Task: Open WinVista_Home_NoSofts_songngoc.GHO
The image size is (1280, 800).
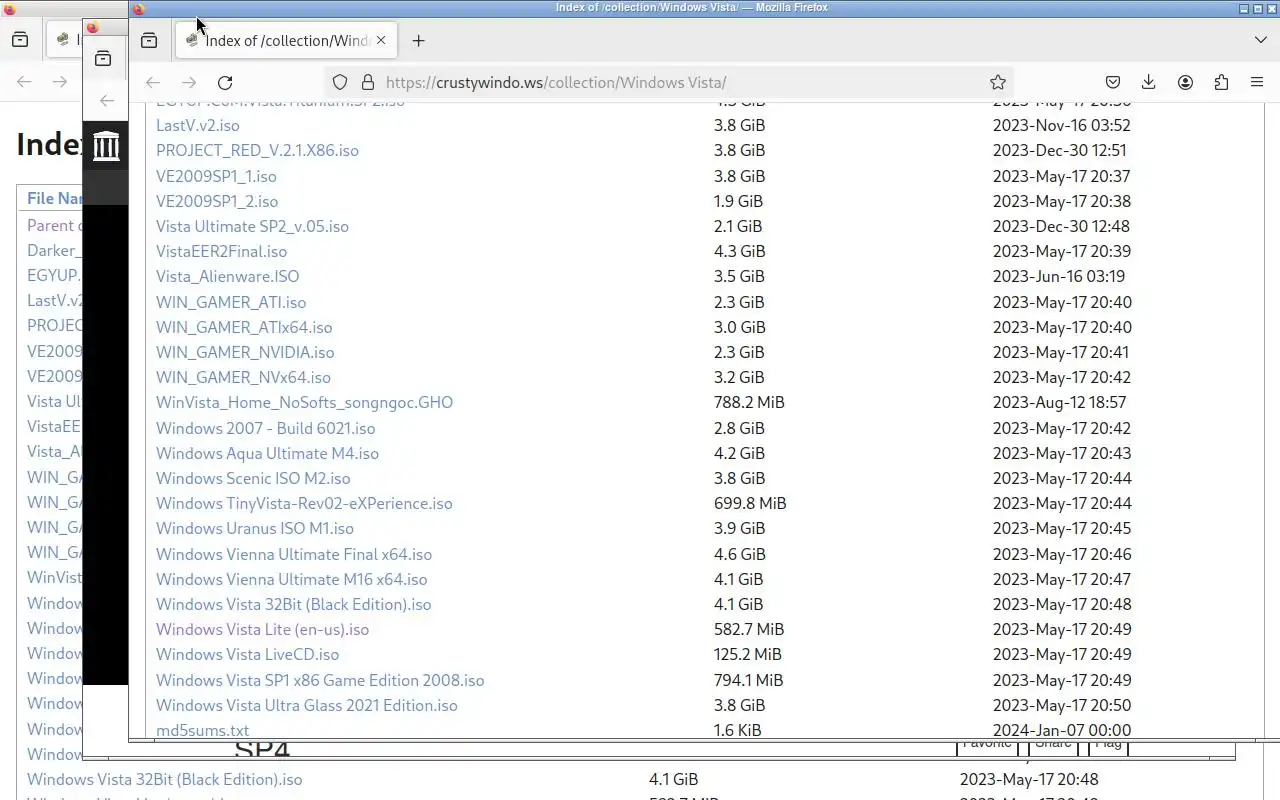Action: point(304,402)
